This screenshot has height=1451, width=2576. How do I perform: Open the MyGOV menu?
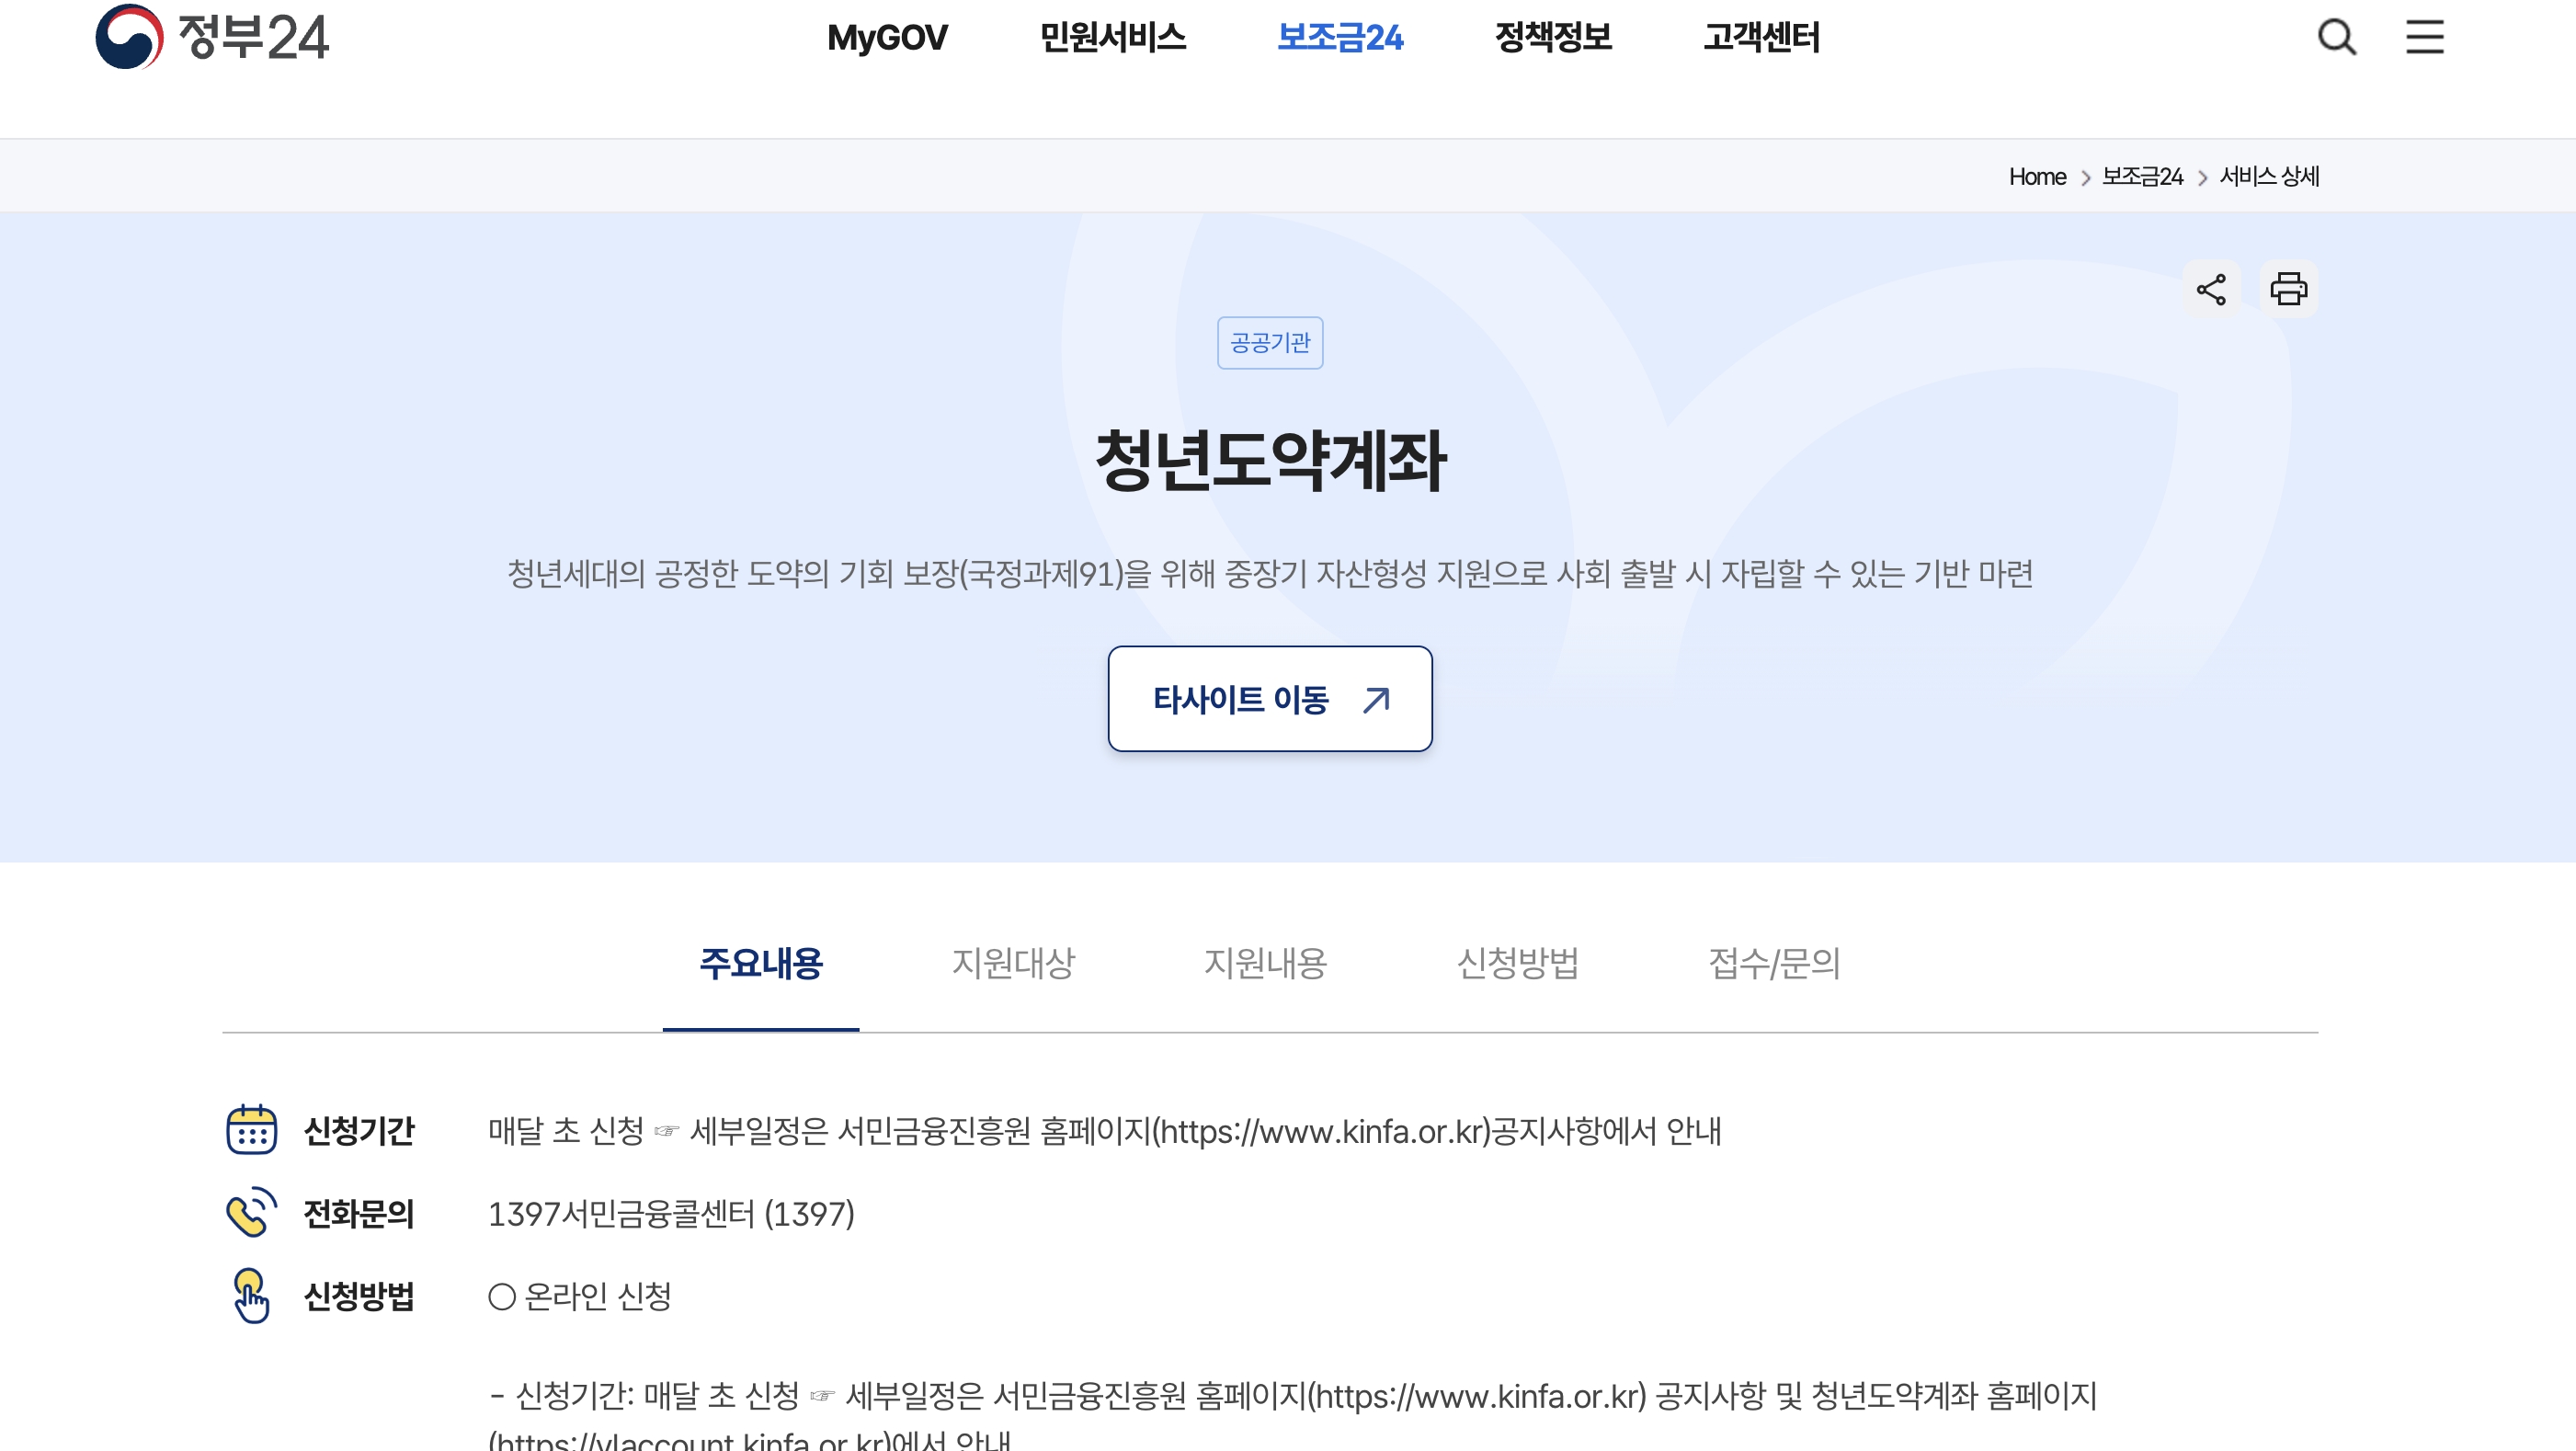886,38
